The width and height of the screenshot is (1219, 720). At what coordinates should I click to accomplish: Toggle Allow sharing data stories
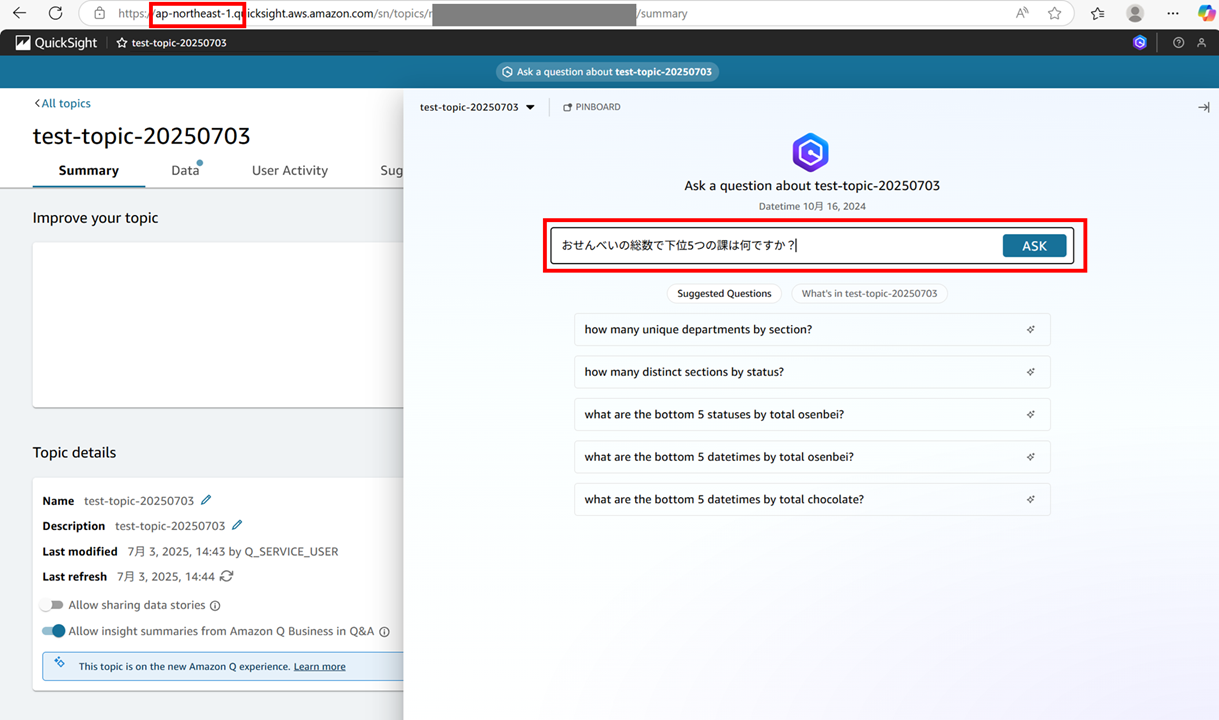(x=52, y=605)
